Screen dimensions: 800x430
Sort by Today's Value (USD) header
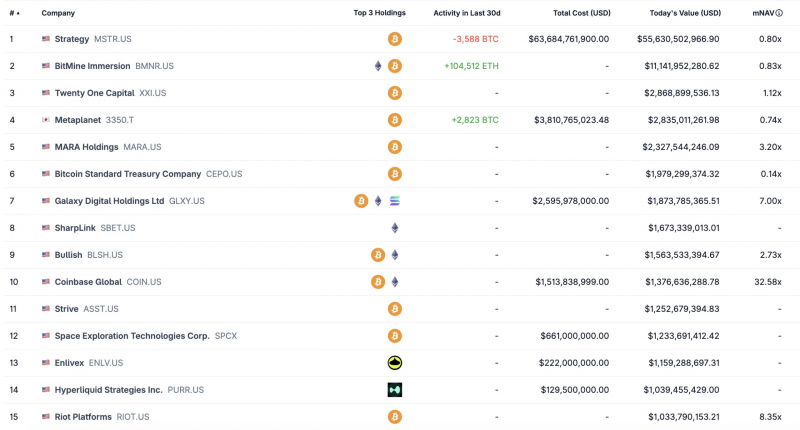pyautogui.click(x=685, y=13)
